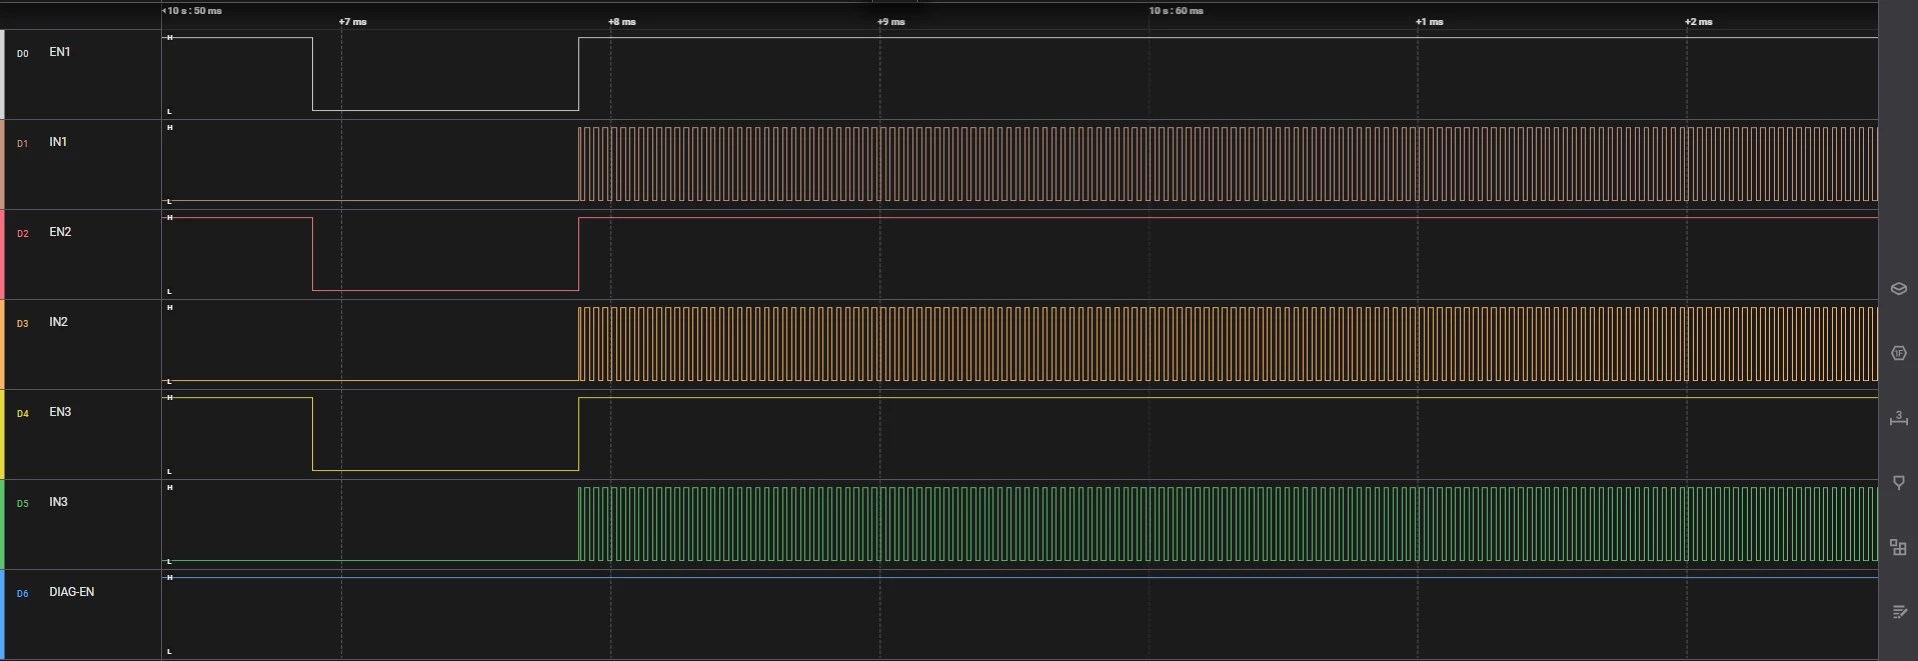Click the +7 ms timeline tick

click(353, 22)
